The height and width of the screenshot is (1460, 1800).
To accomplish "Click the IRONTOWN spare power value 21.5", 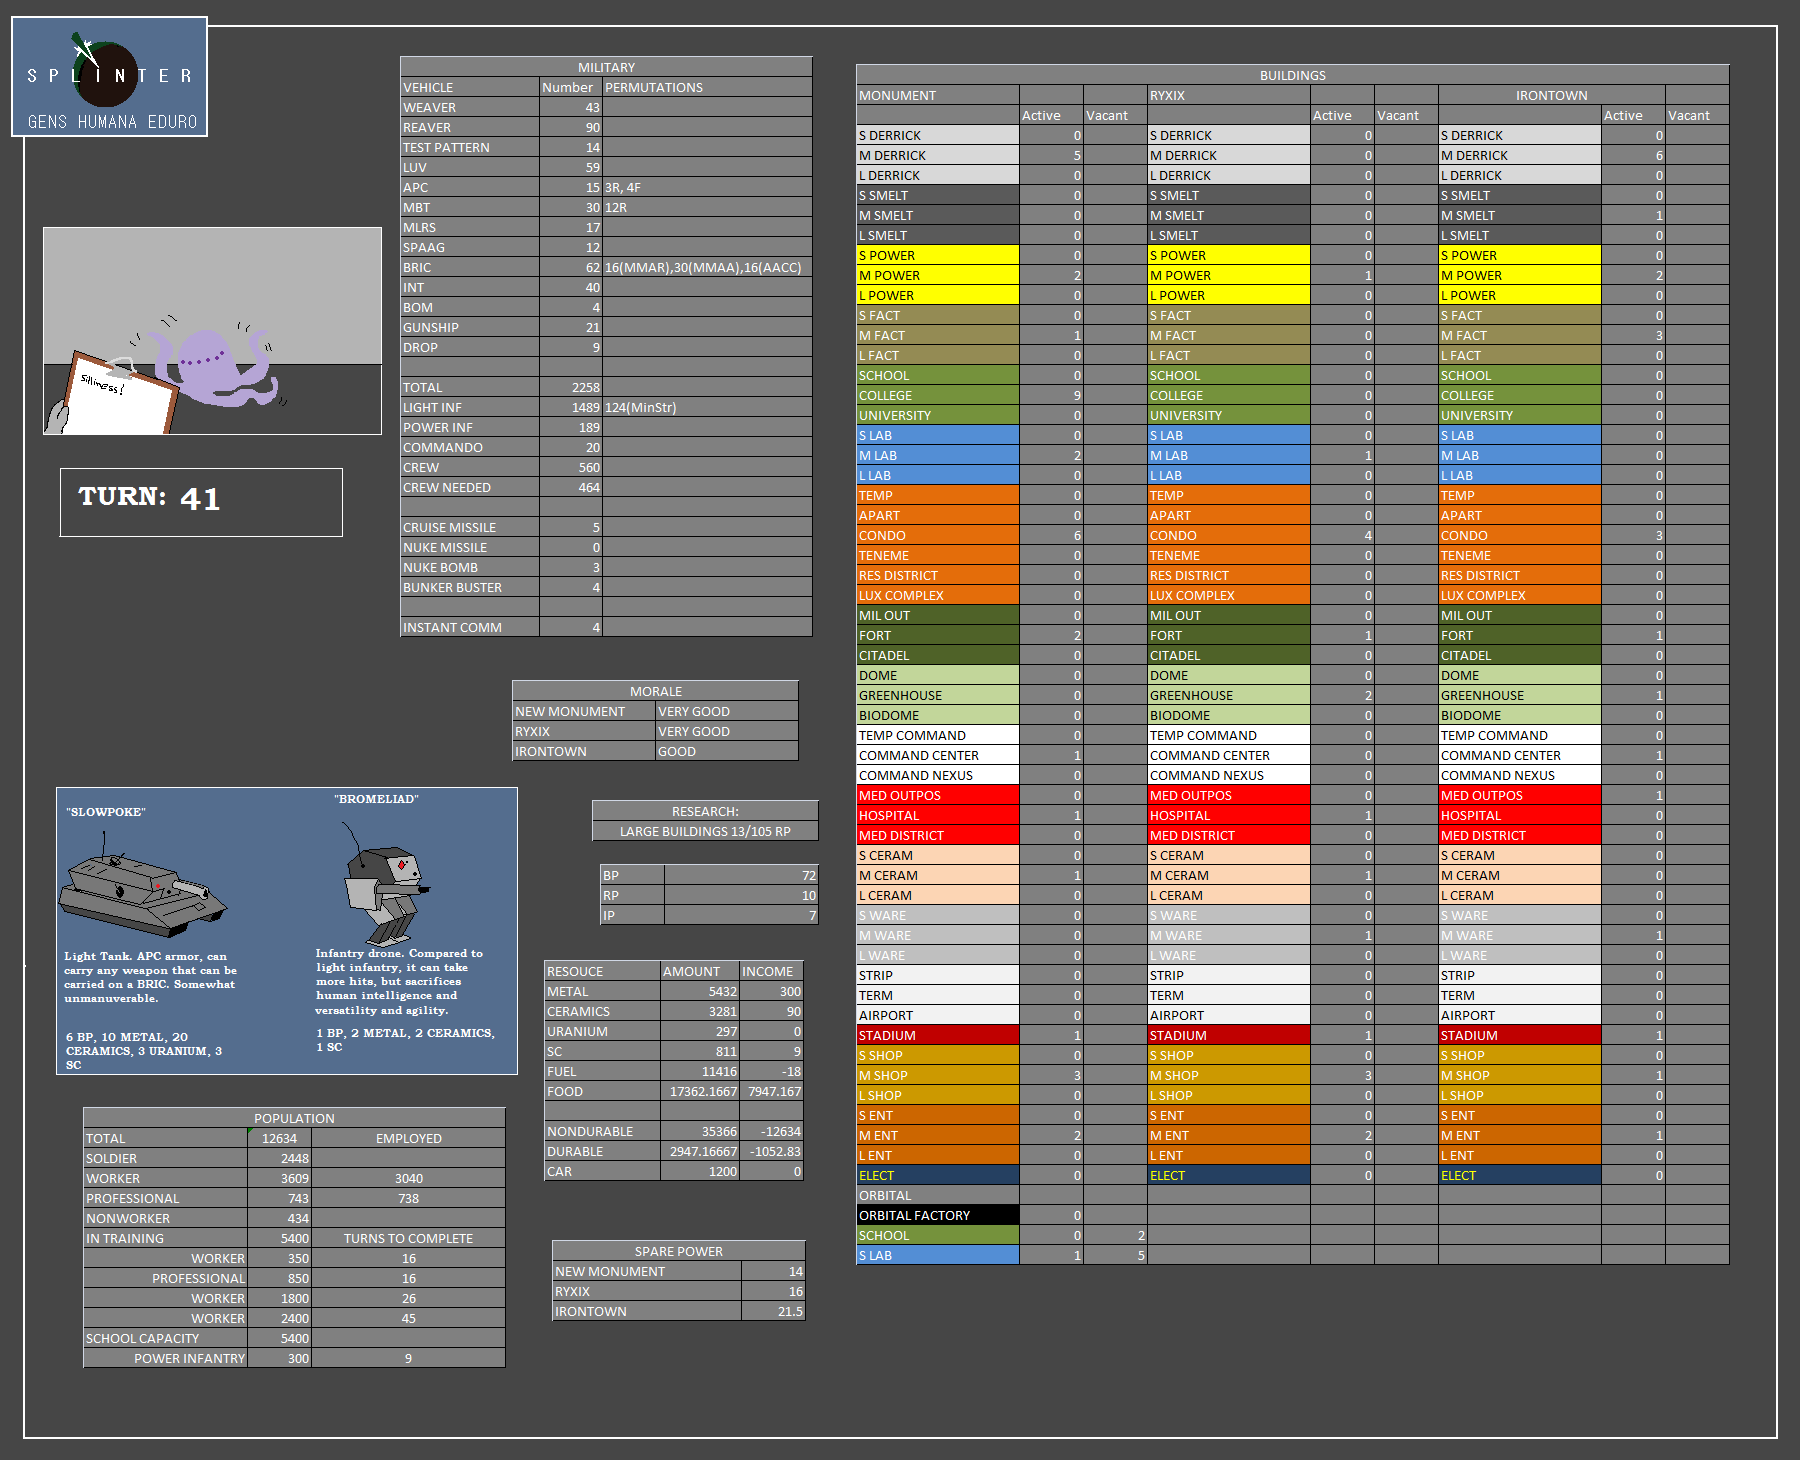I will 773,1311.
